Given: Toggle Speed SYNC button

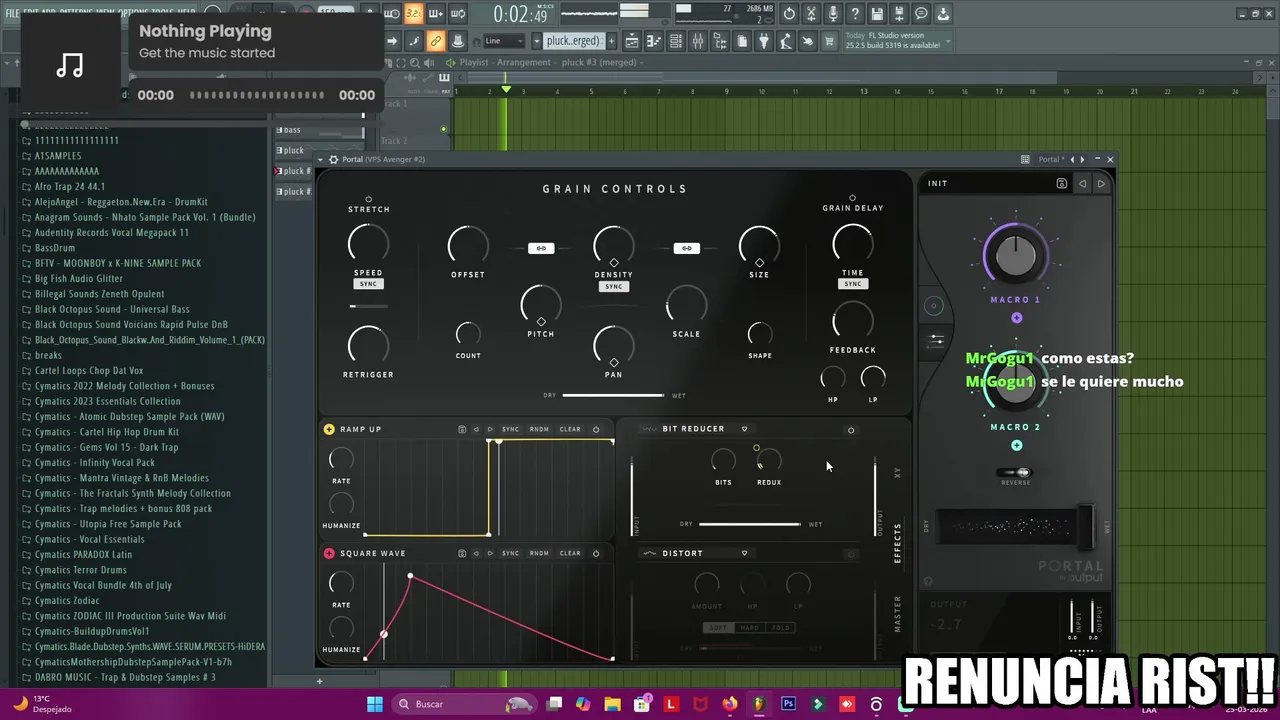Looking at the screenshot, I should (368, 284).
